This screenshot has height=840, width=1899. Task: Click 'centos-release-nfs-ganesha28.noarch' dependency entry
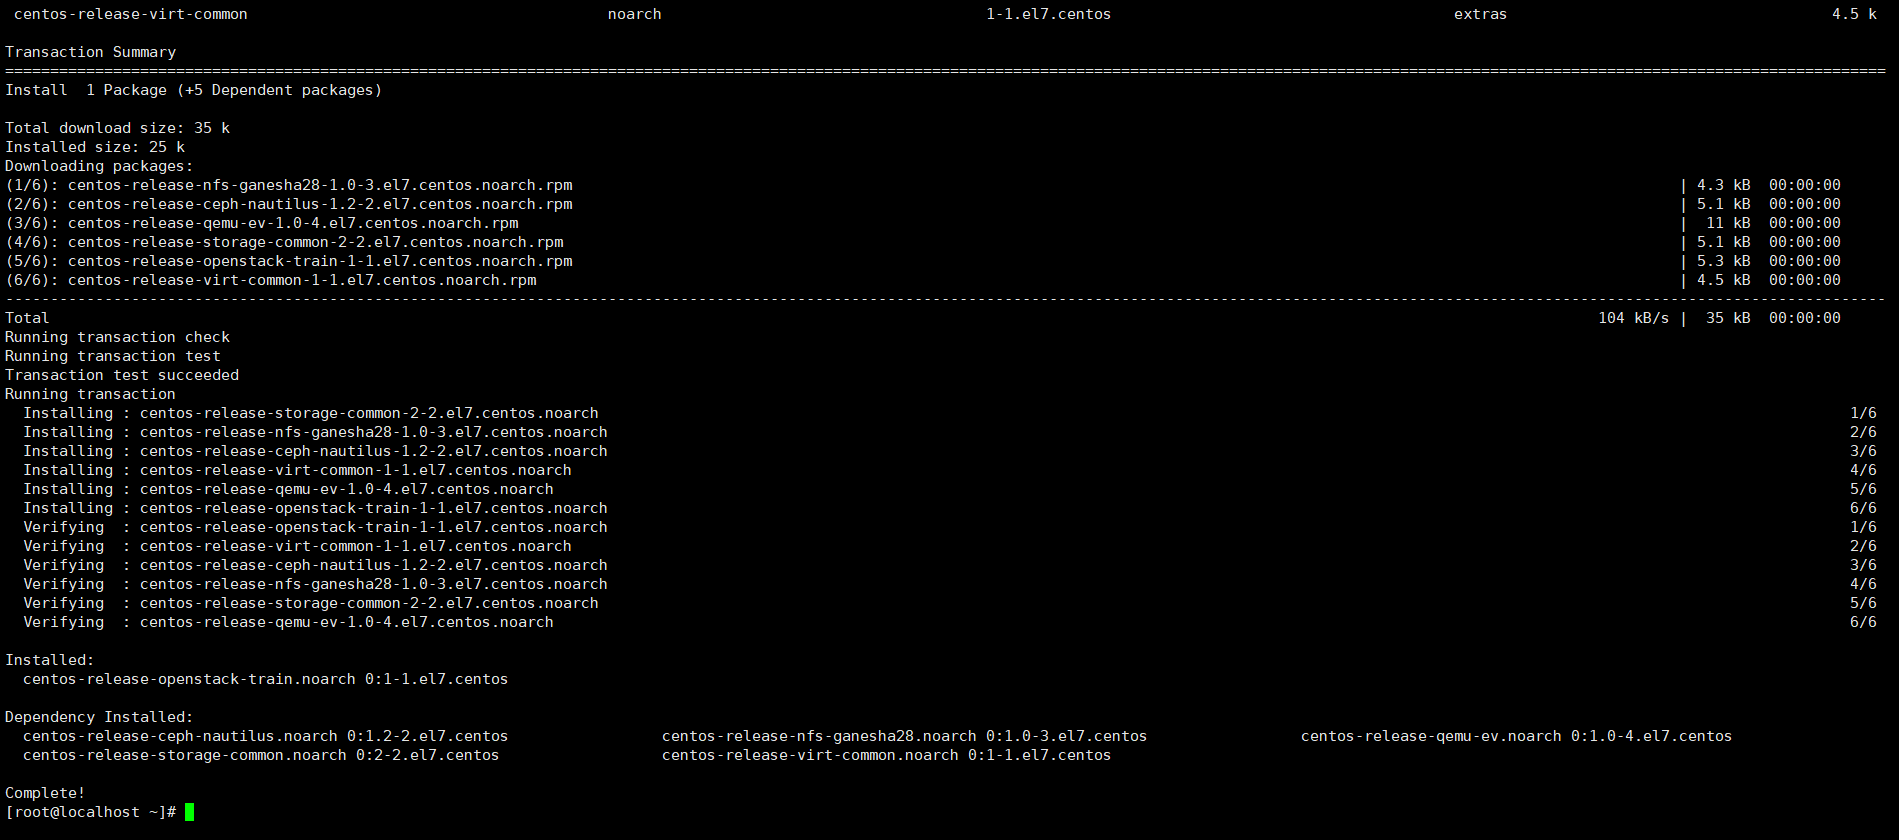(904, 736)
